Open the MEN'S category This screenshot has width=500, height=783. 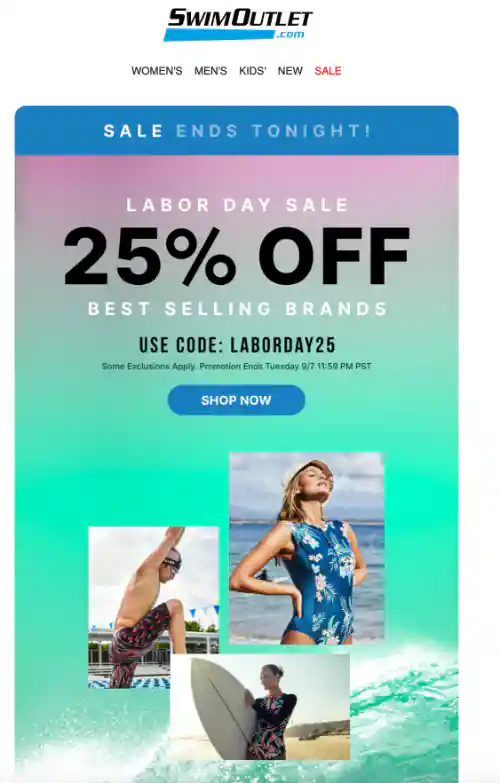(210, 71)
